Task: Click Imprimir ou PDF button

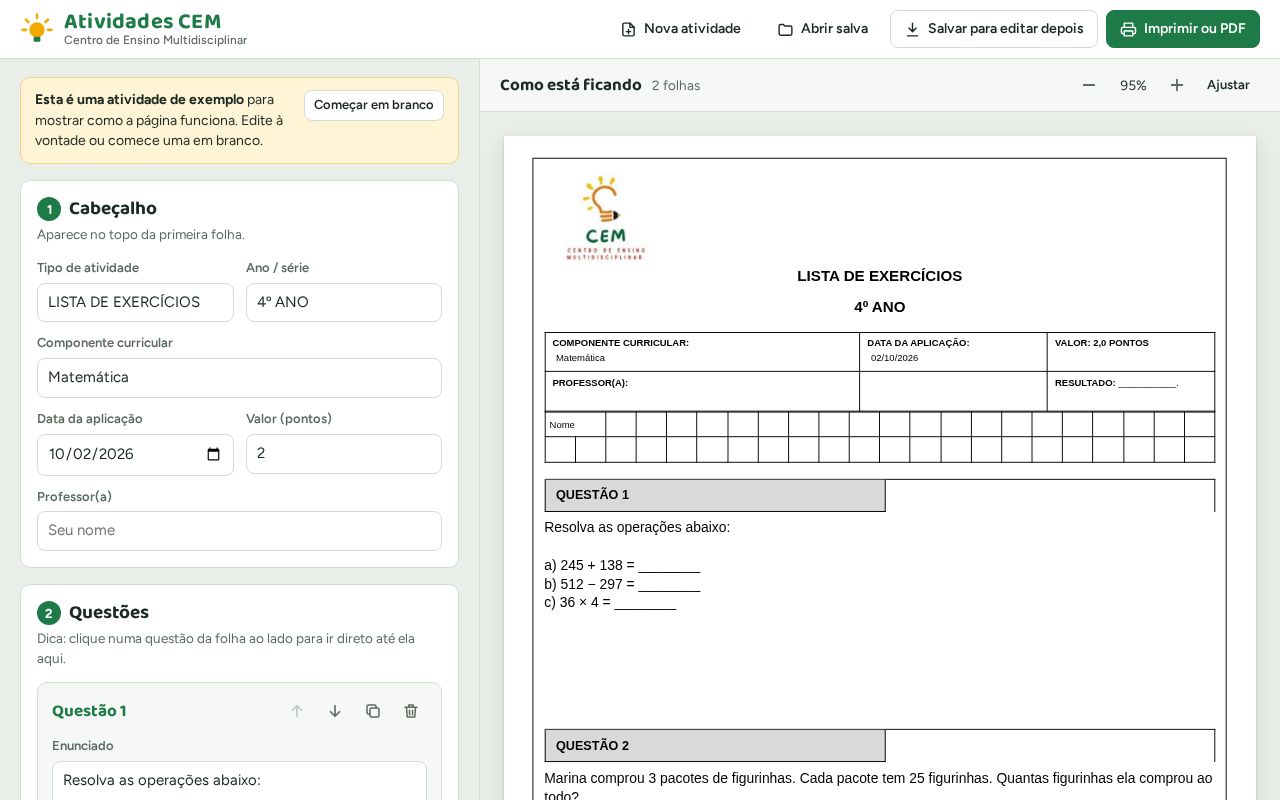Action: tap(1183, 29)
